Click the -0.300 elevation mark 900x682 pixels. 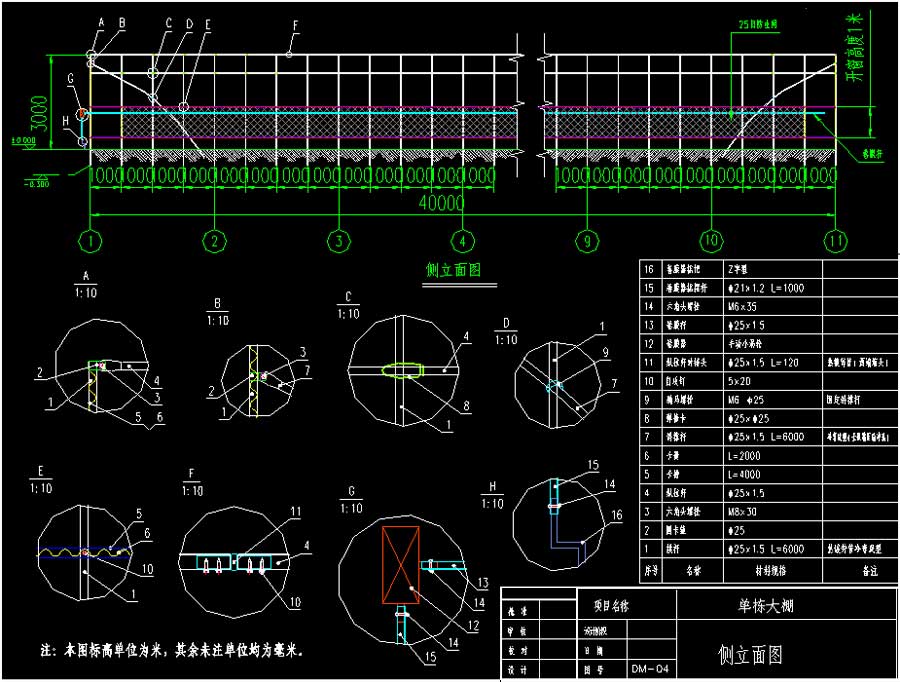(x=37, y=184)
